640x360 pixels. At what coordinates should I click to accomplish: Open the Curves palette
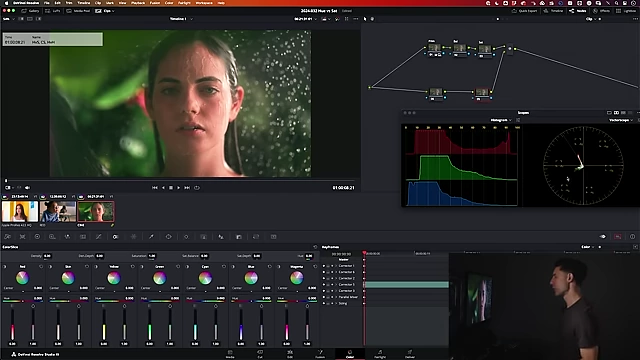coord(98,237)
